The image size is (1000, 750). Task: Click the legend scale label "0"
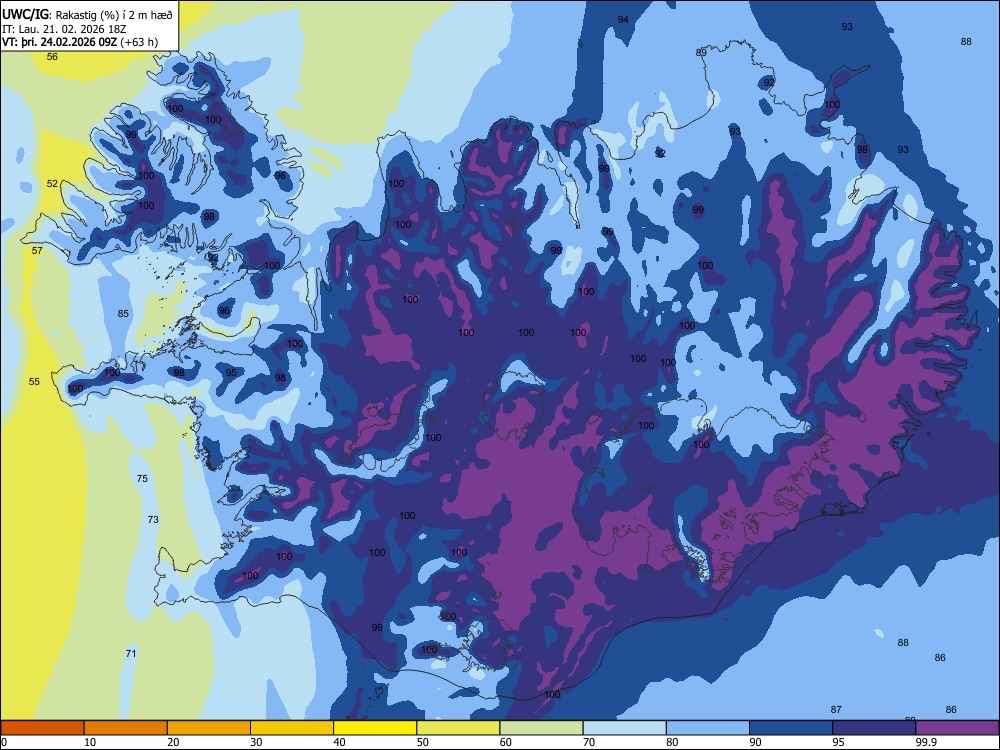point(4,742)
